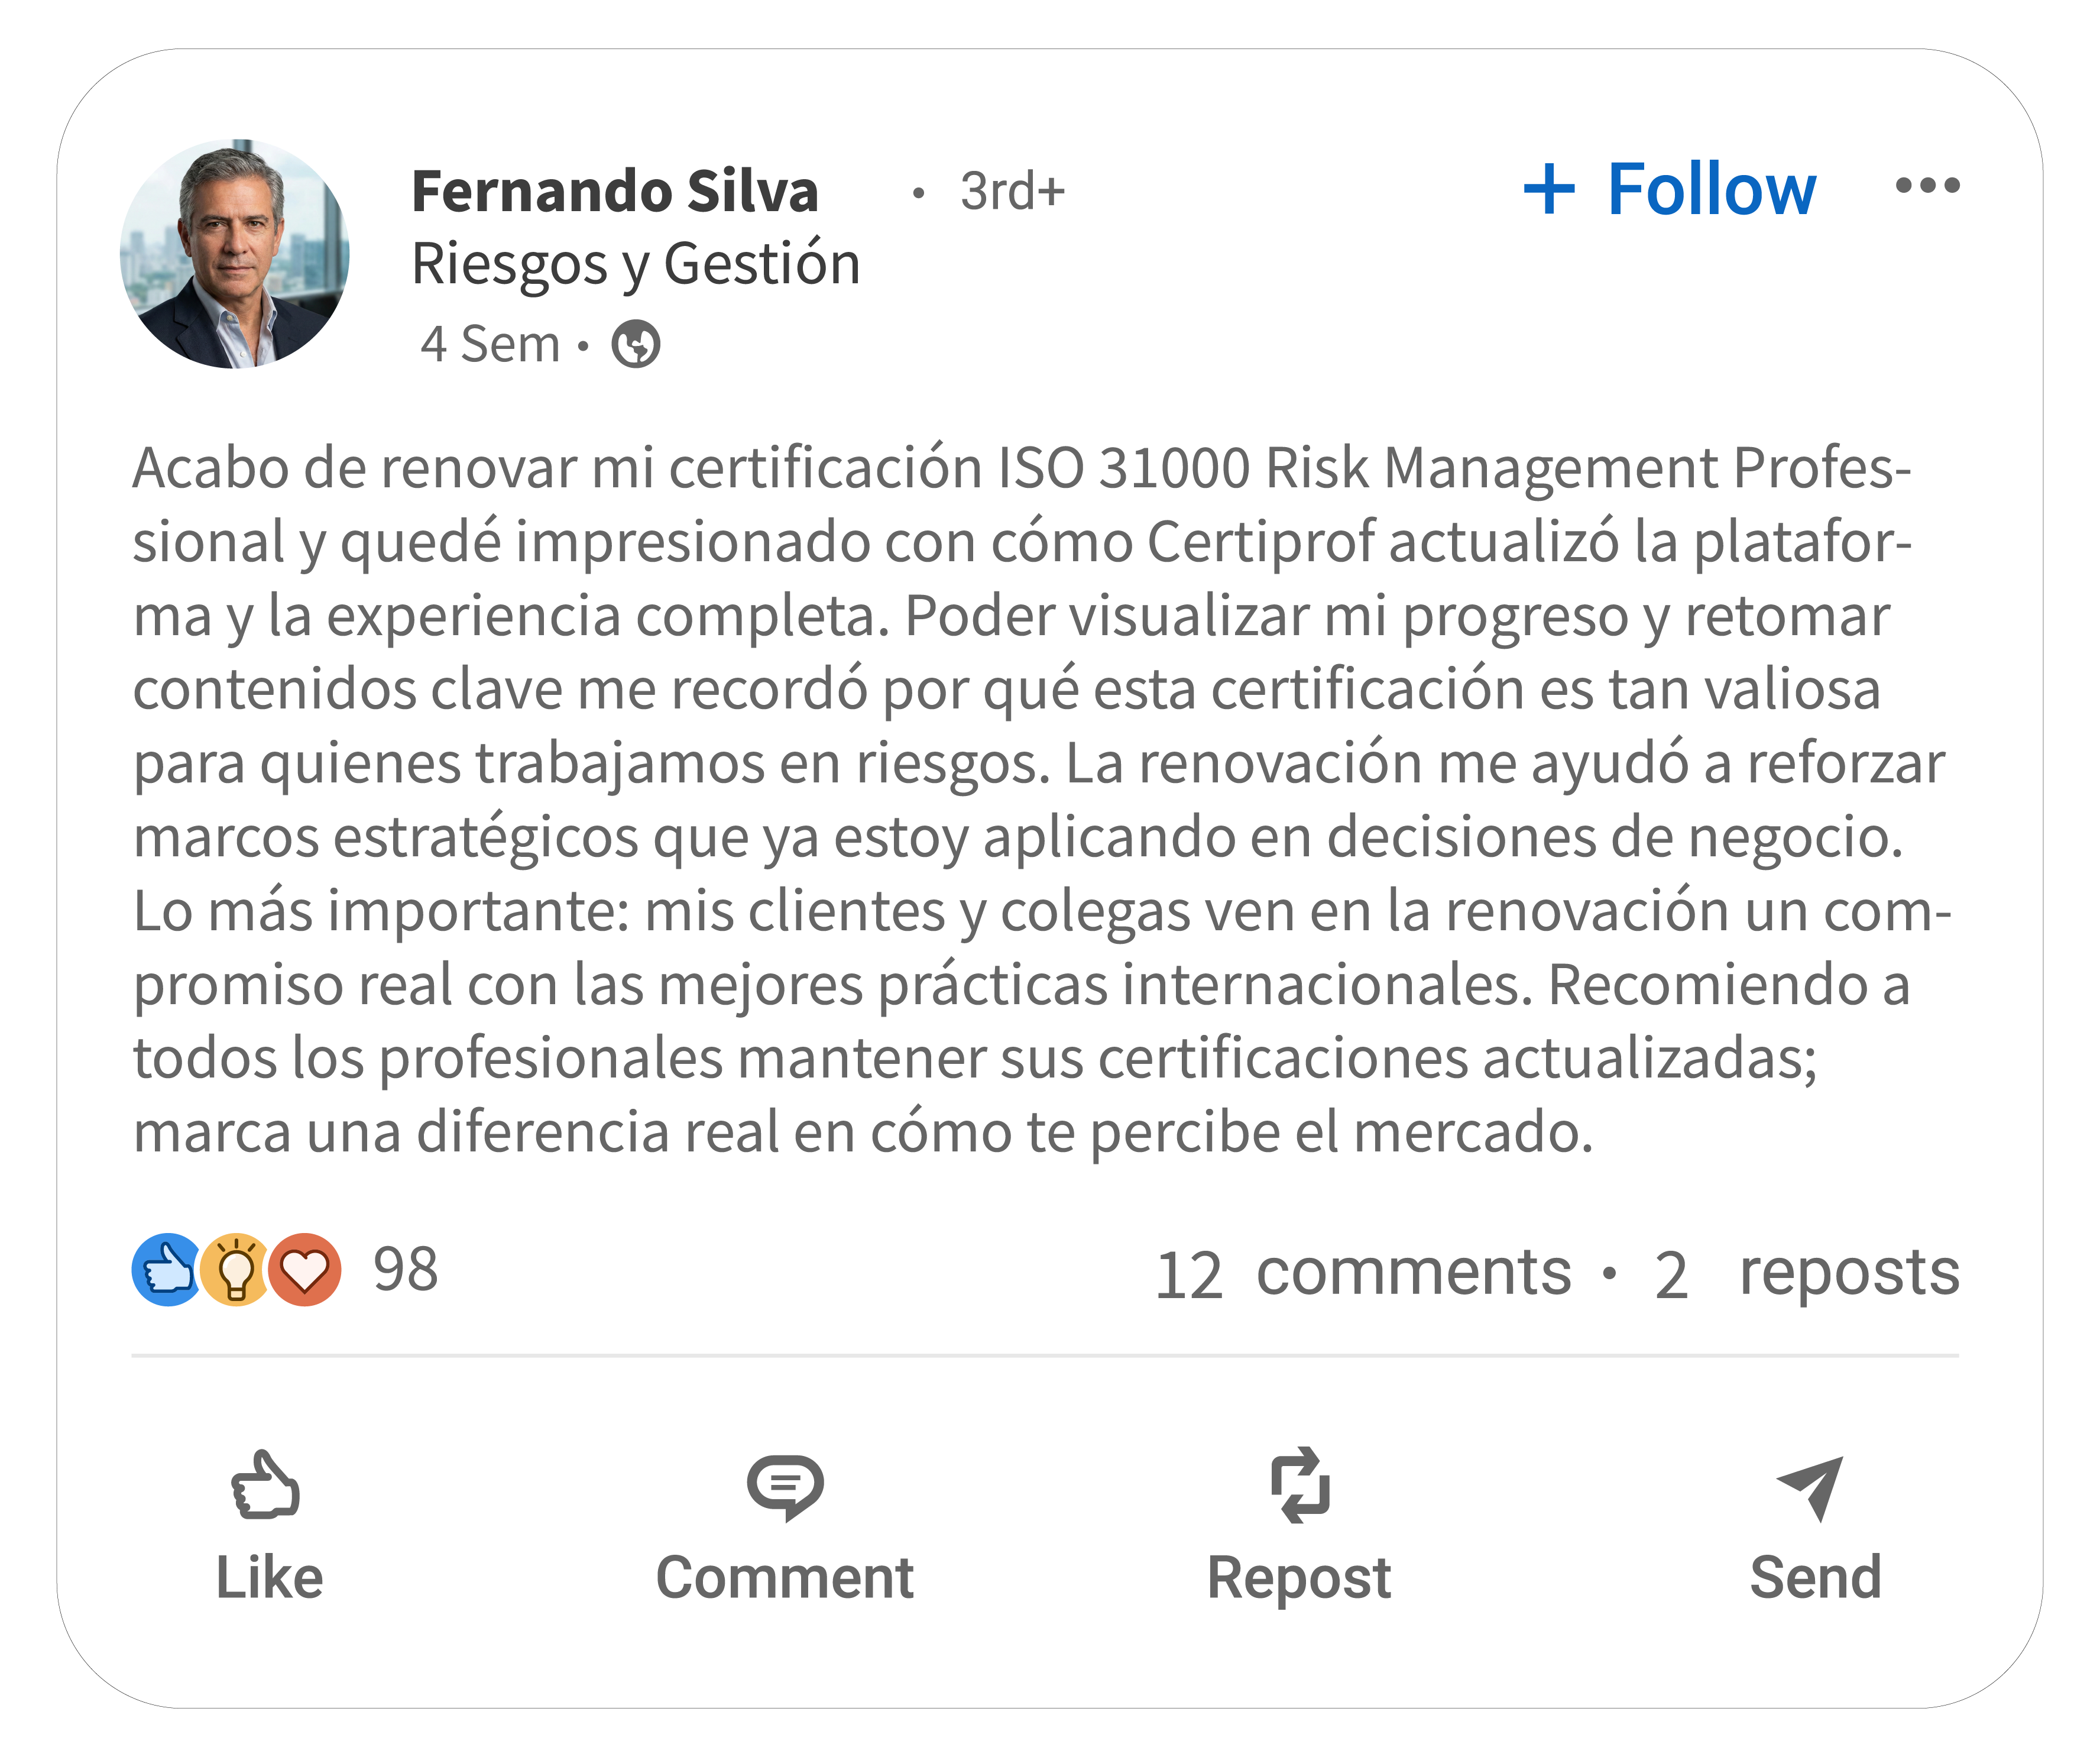Open the three-dot post options menu
The image size is (2100, 1757).
click(x=1927, y=186)
